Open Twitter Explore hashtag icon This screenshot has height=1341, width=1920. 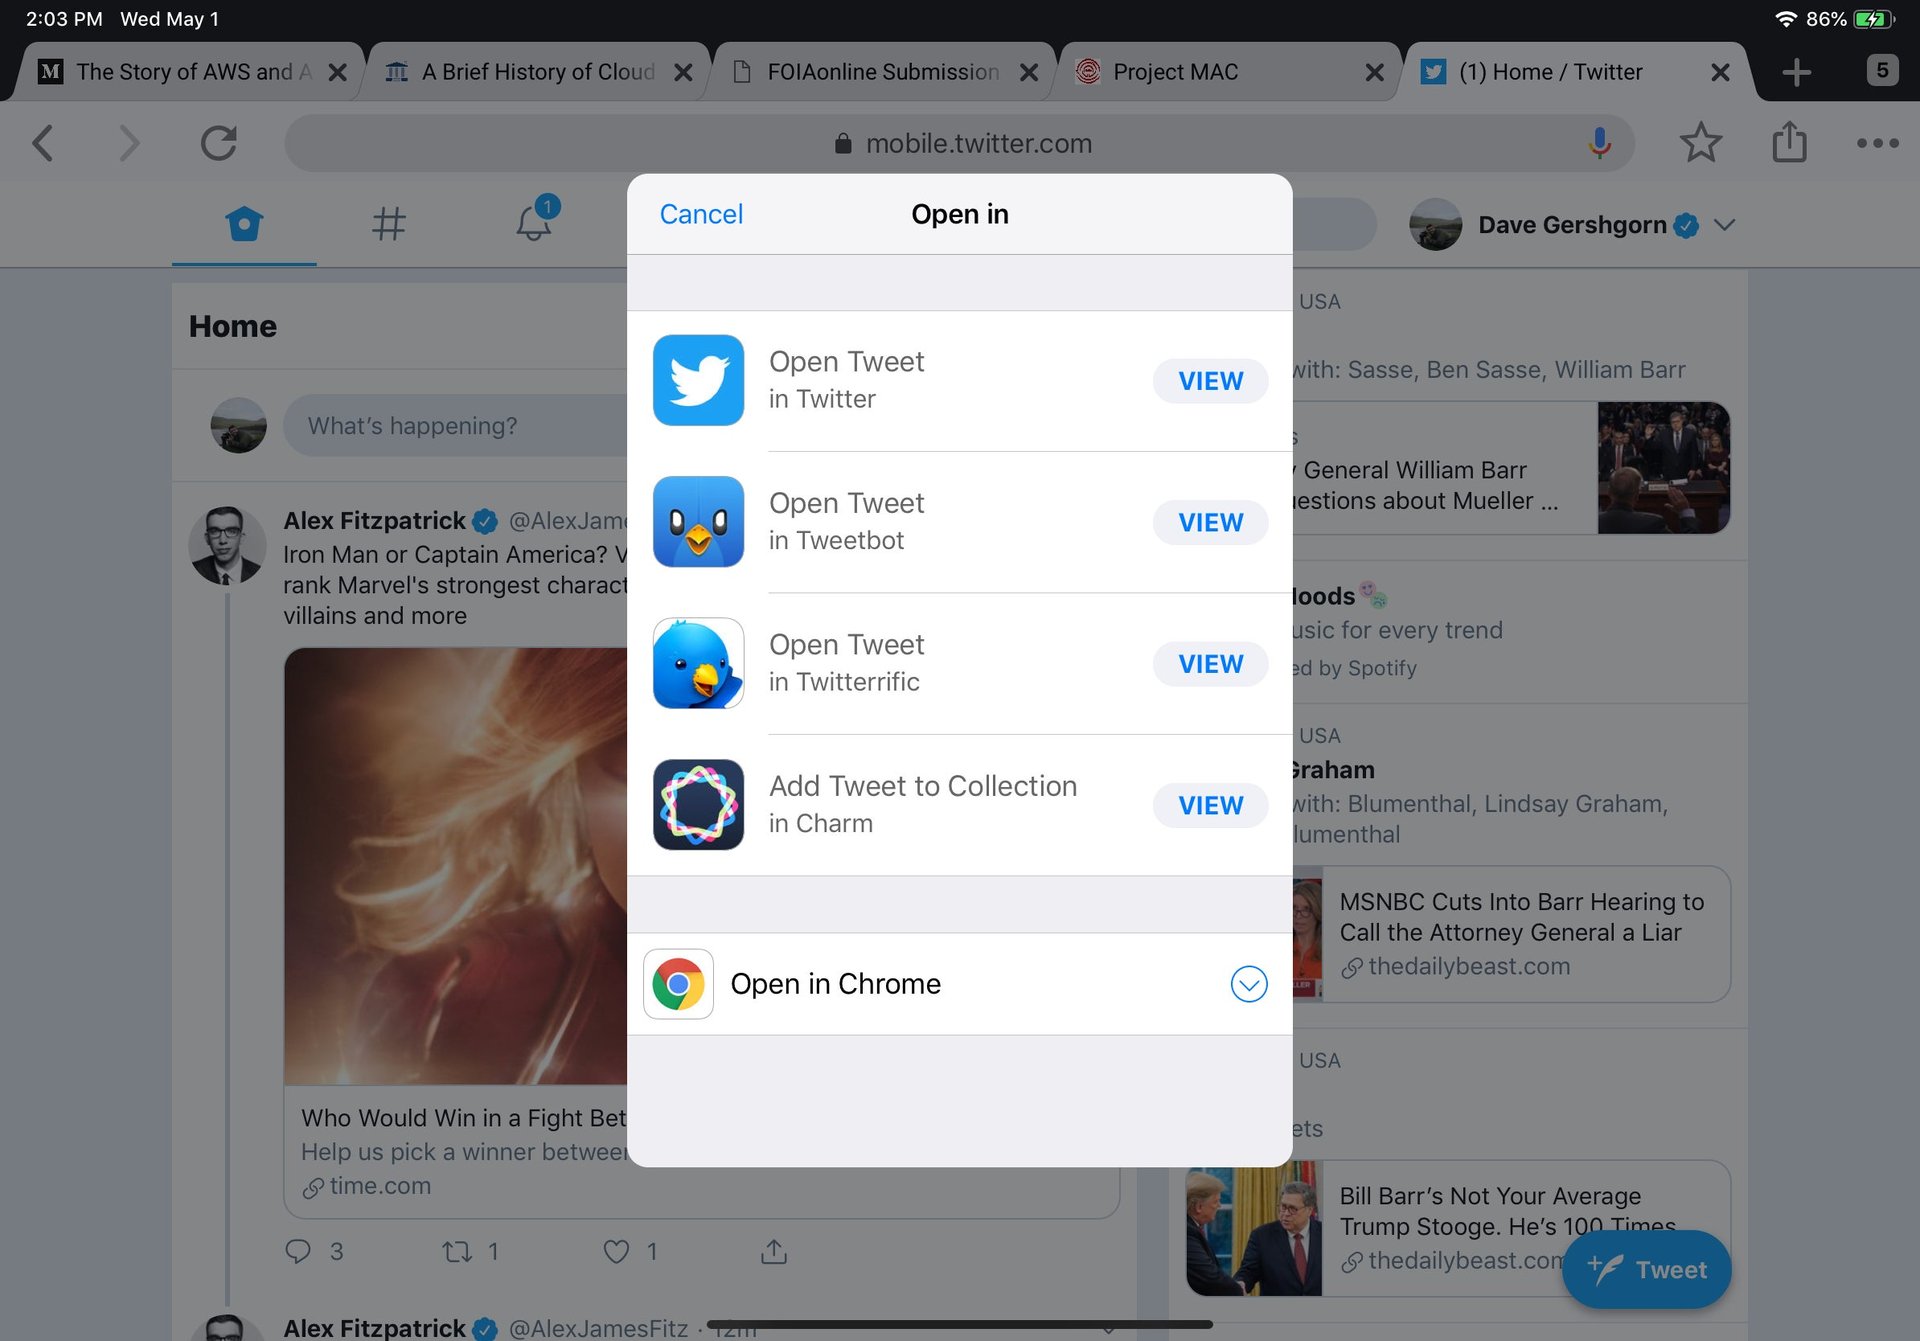pos(389,224)
